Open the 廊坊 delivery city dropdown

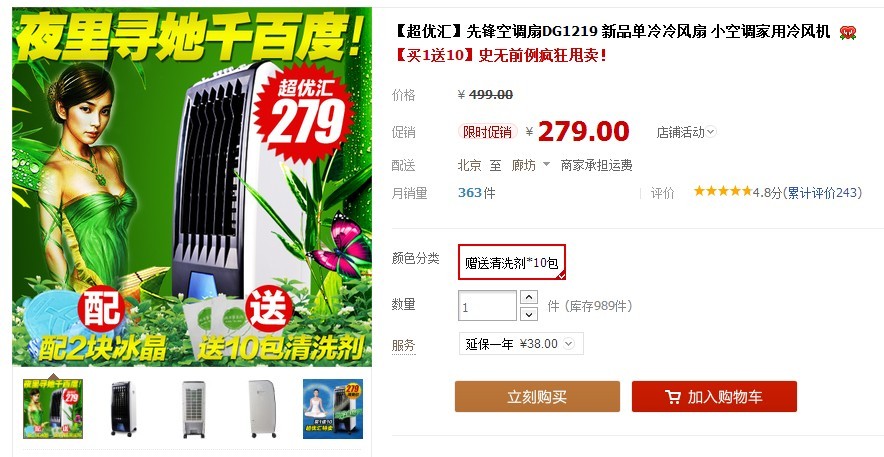point(531,165)
